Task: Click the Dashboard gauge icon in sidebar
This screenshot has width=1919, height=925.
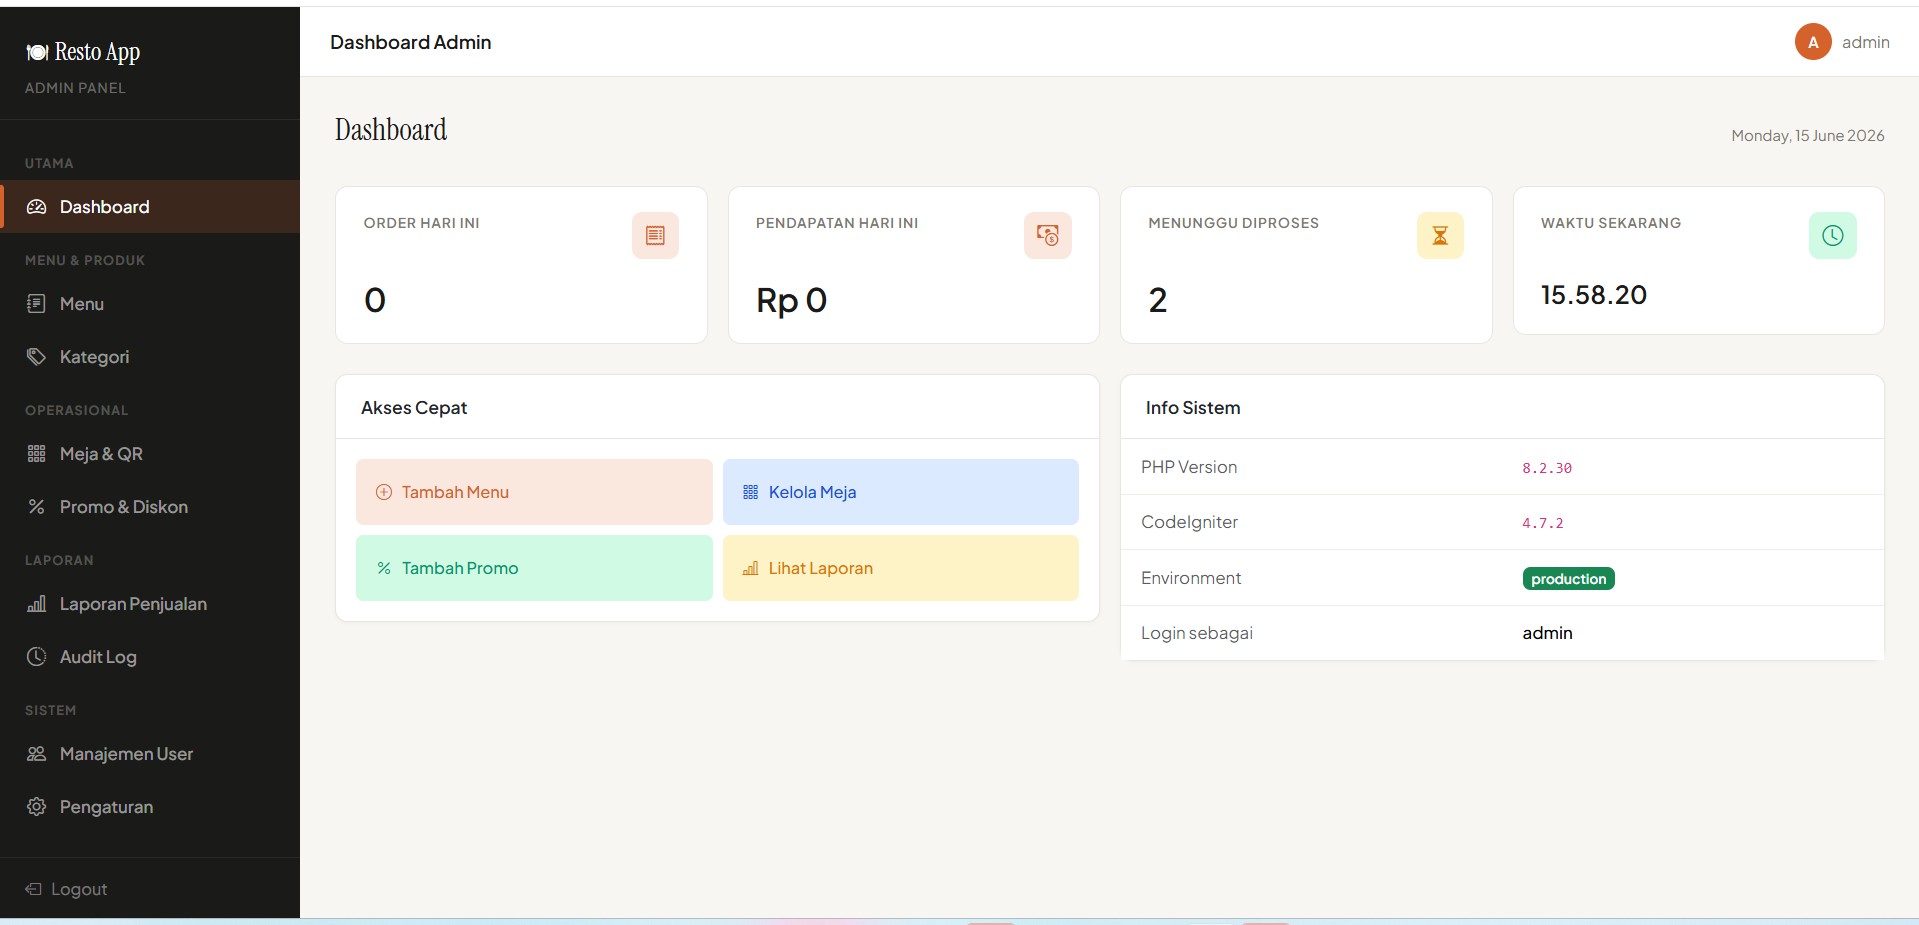Action: click(37, 207)
